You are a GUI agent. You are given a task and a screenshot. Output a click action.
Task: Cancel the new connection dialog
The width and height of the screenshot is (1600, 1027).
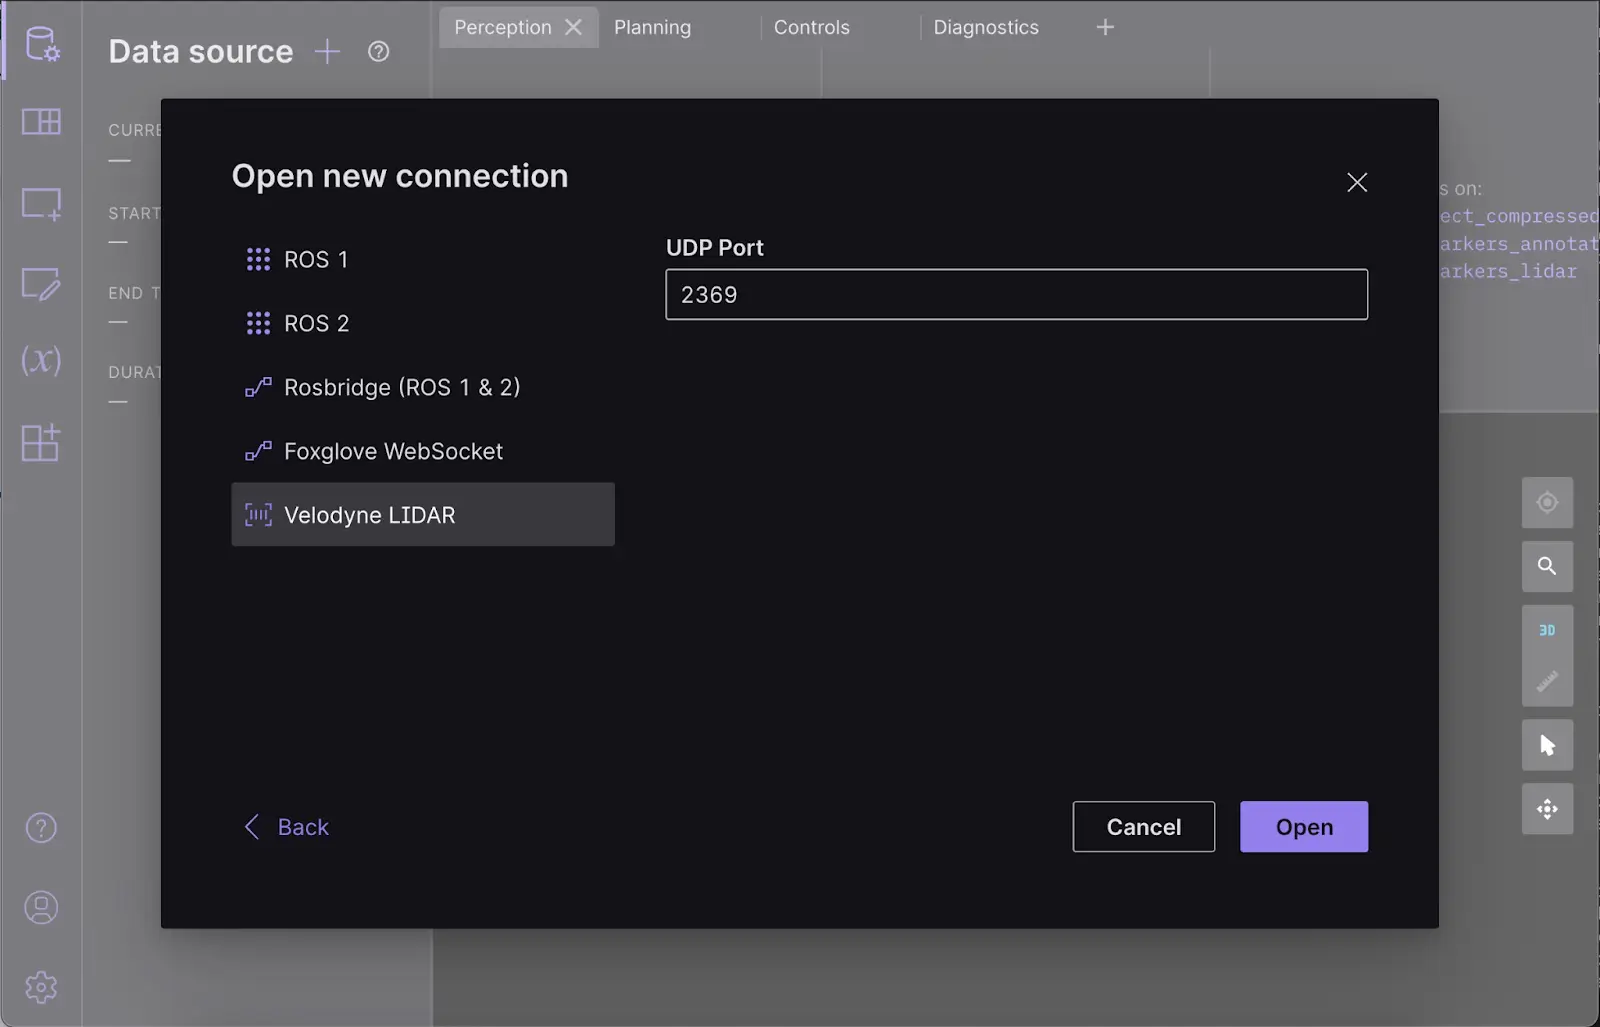coord(1143,826)
